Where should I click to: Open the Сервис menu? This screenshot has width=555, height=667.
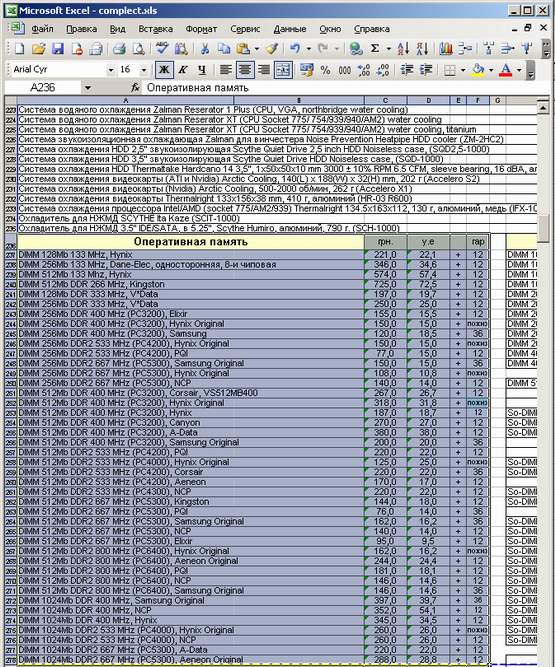(x=245, y=29)
